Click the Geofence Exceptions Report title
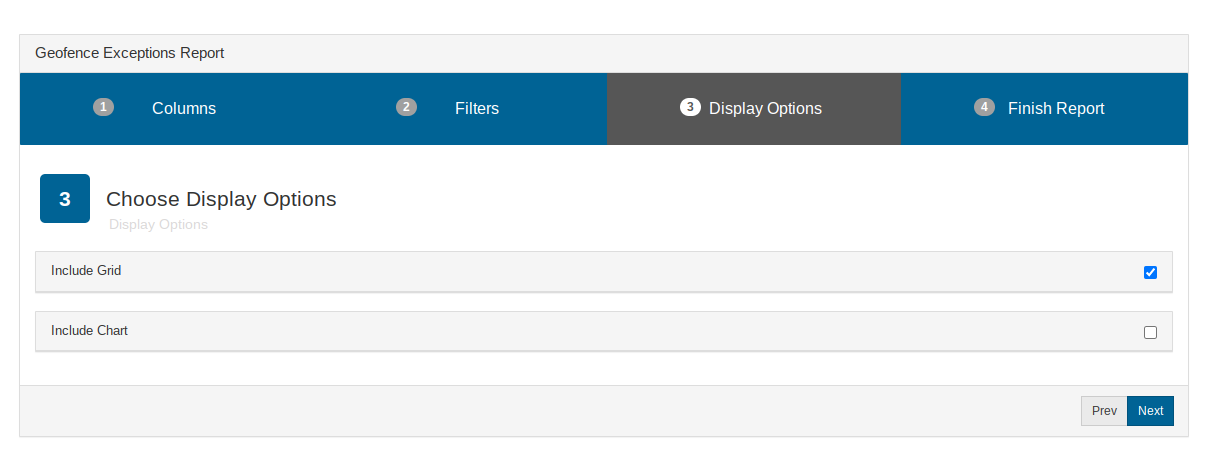 130,53
